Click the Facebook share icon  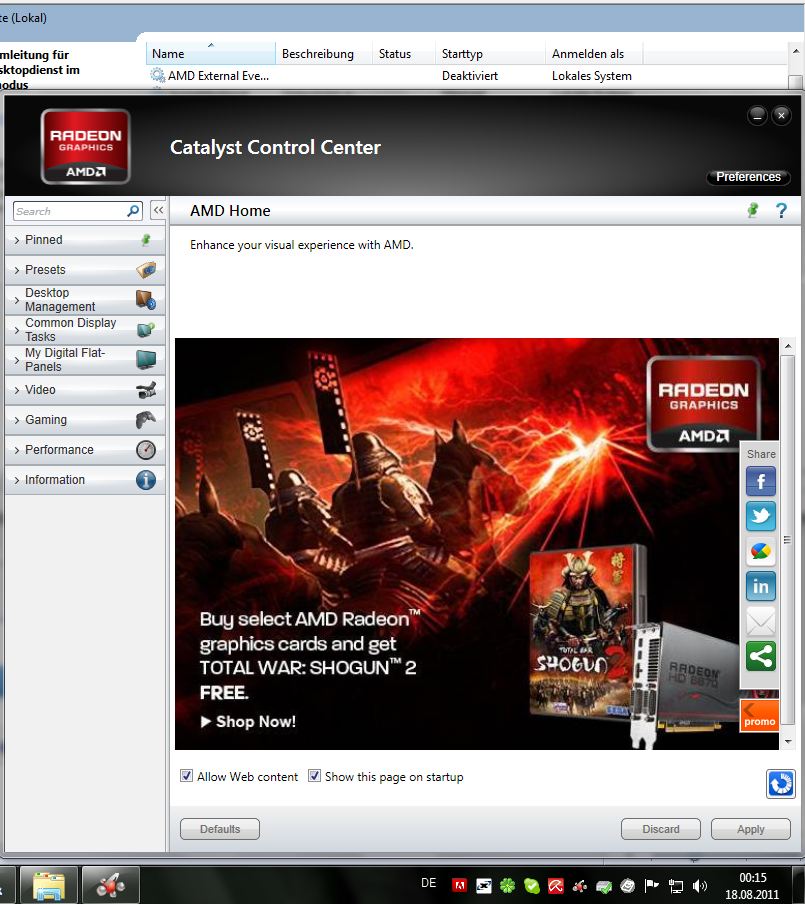(x=761, y=481)
